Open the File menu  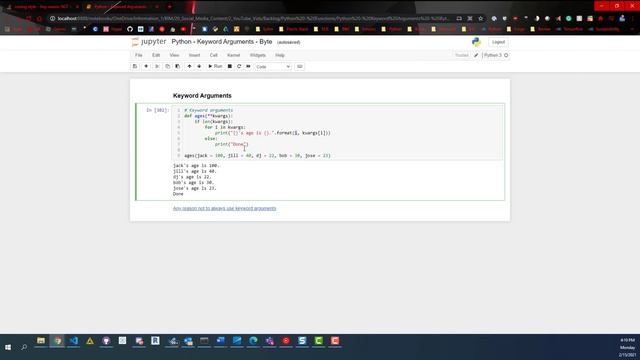point(139,55)
